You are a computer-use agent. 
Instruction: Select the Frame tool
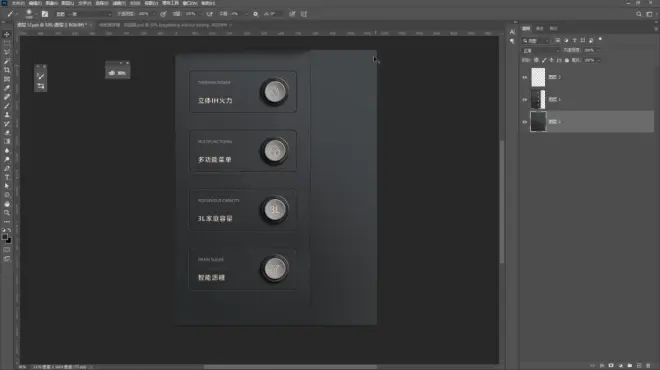pyautogui.click(x=7, y=79)
